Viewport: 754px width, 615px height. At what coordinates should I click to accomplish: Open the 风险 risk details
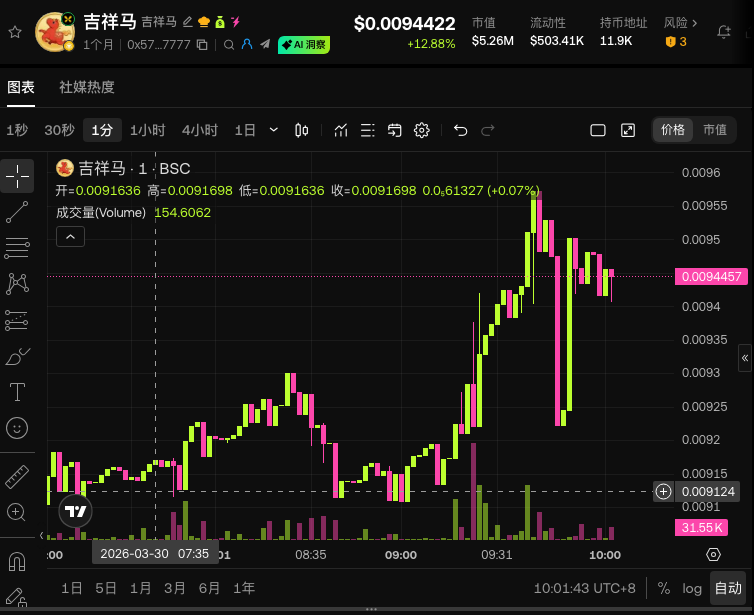click(680, 23)
